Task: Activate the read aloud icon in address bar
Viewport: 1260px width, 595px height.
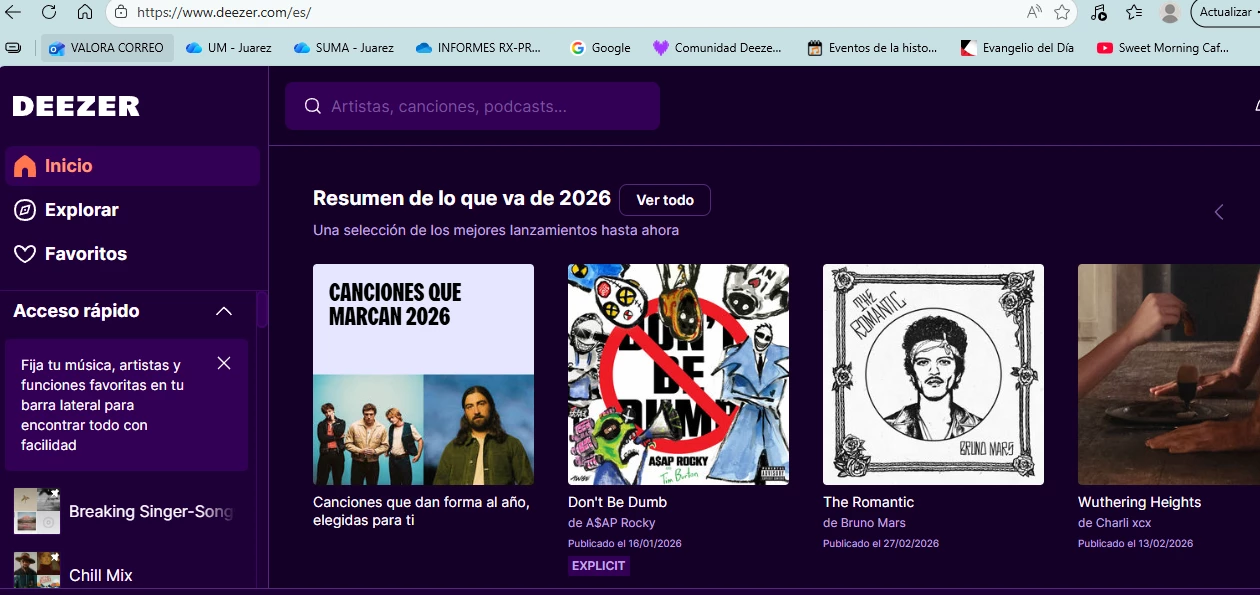Action: click(x=1034, y=12)
